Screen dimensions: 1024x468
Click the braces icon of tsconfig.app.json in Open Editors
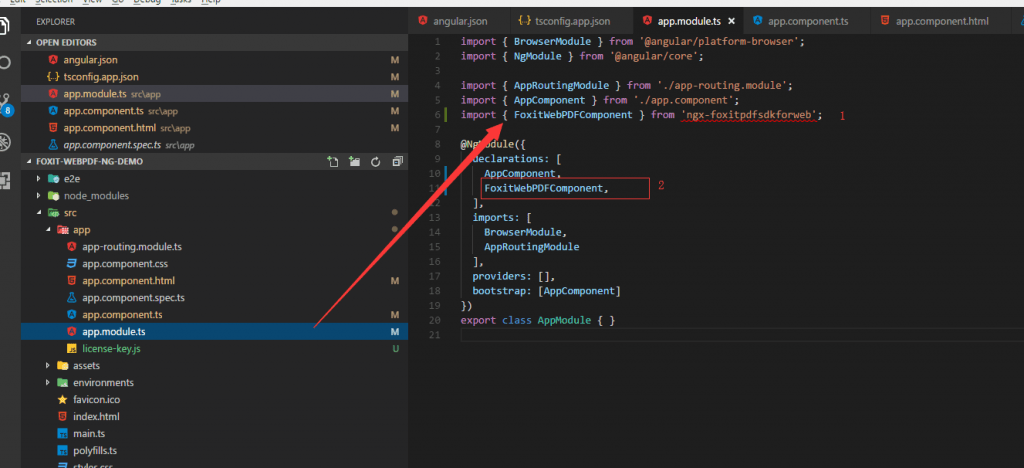coord(53,76)
